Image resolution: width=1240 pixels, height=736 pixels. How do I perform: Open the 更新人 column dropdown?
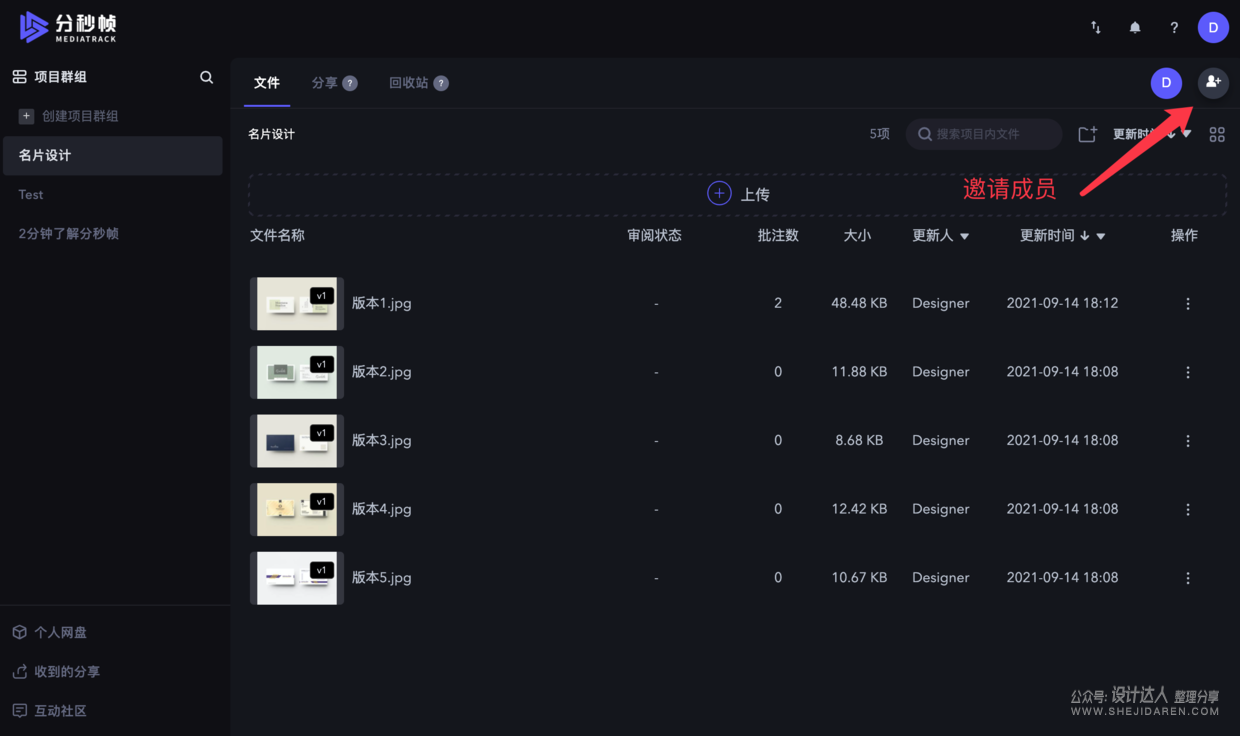point(963,236)
